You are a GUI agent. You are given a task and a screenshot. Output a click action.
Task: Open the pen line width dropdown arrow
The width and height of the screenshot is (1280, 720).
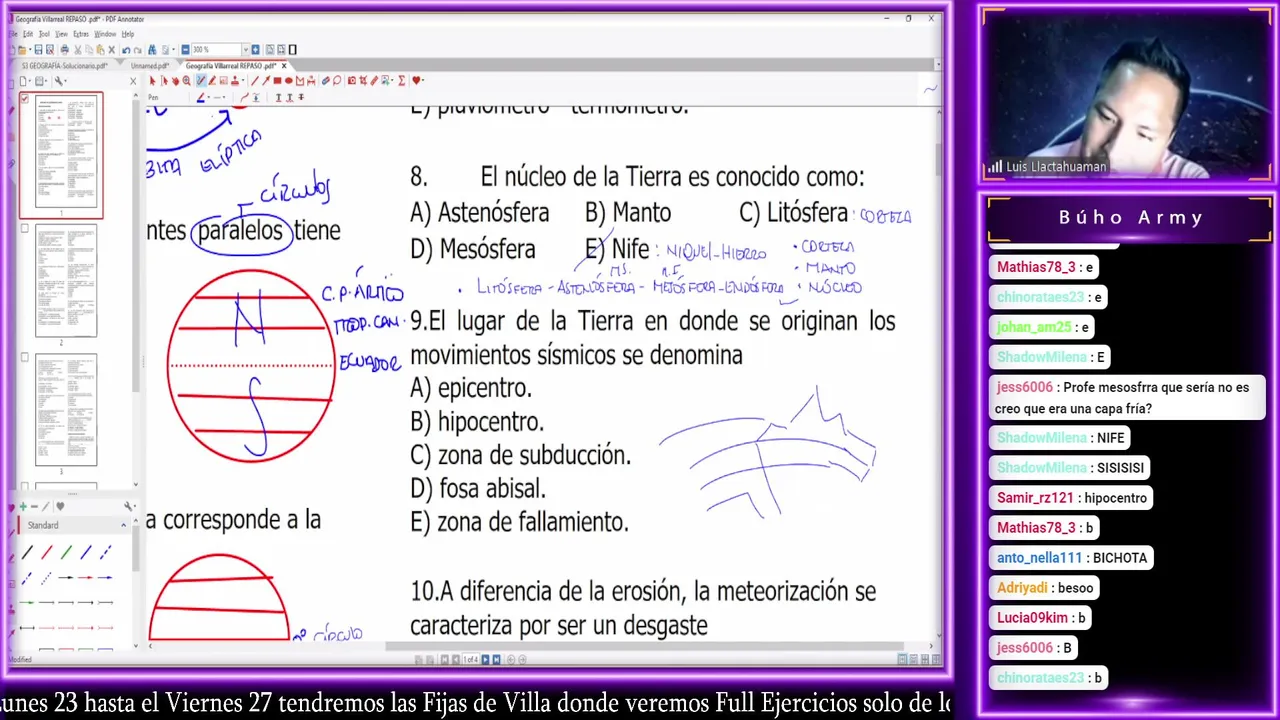coord(224,98)
